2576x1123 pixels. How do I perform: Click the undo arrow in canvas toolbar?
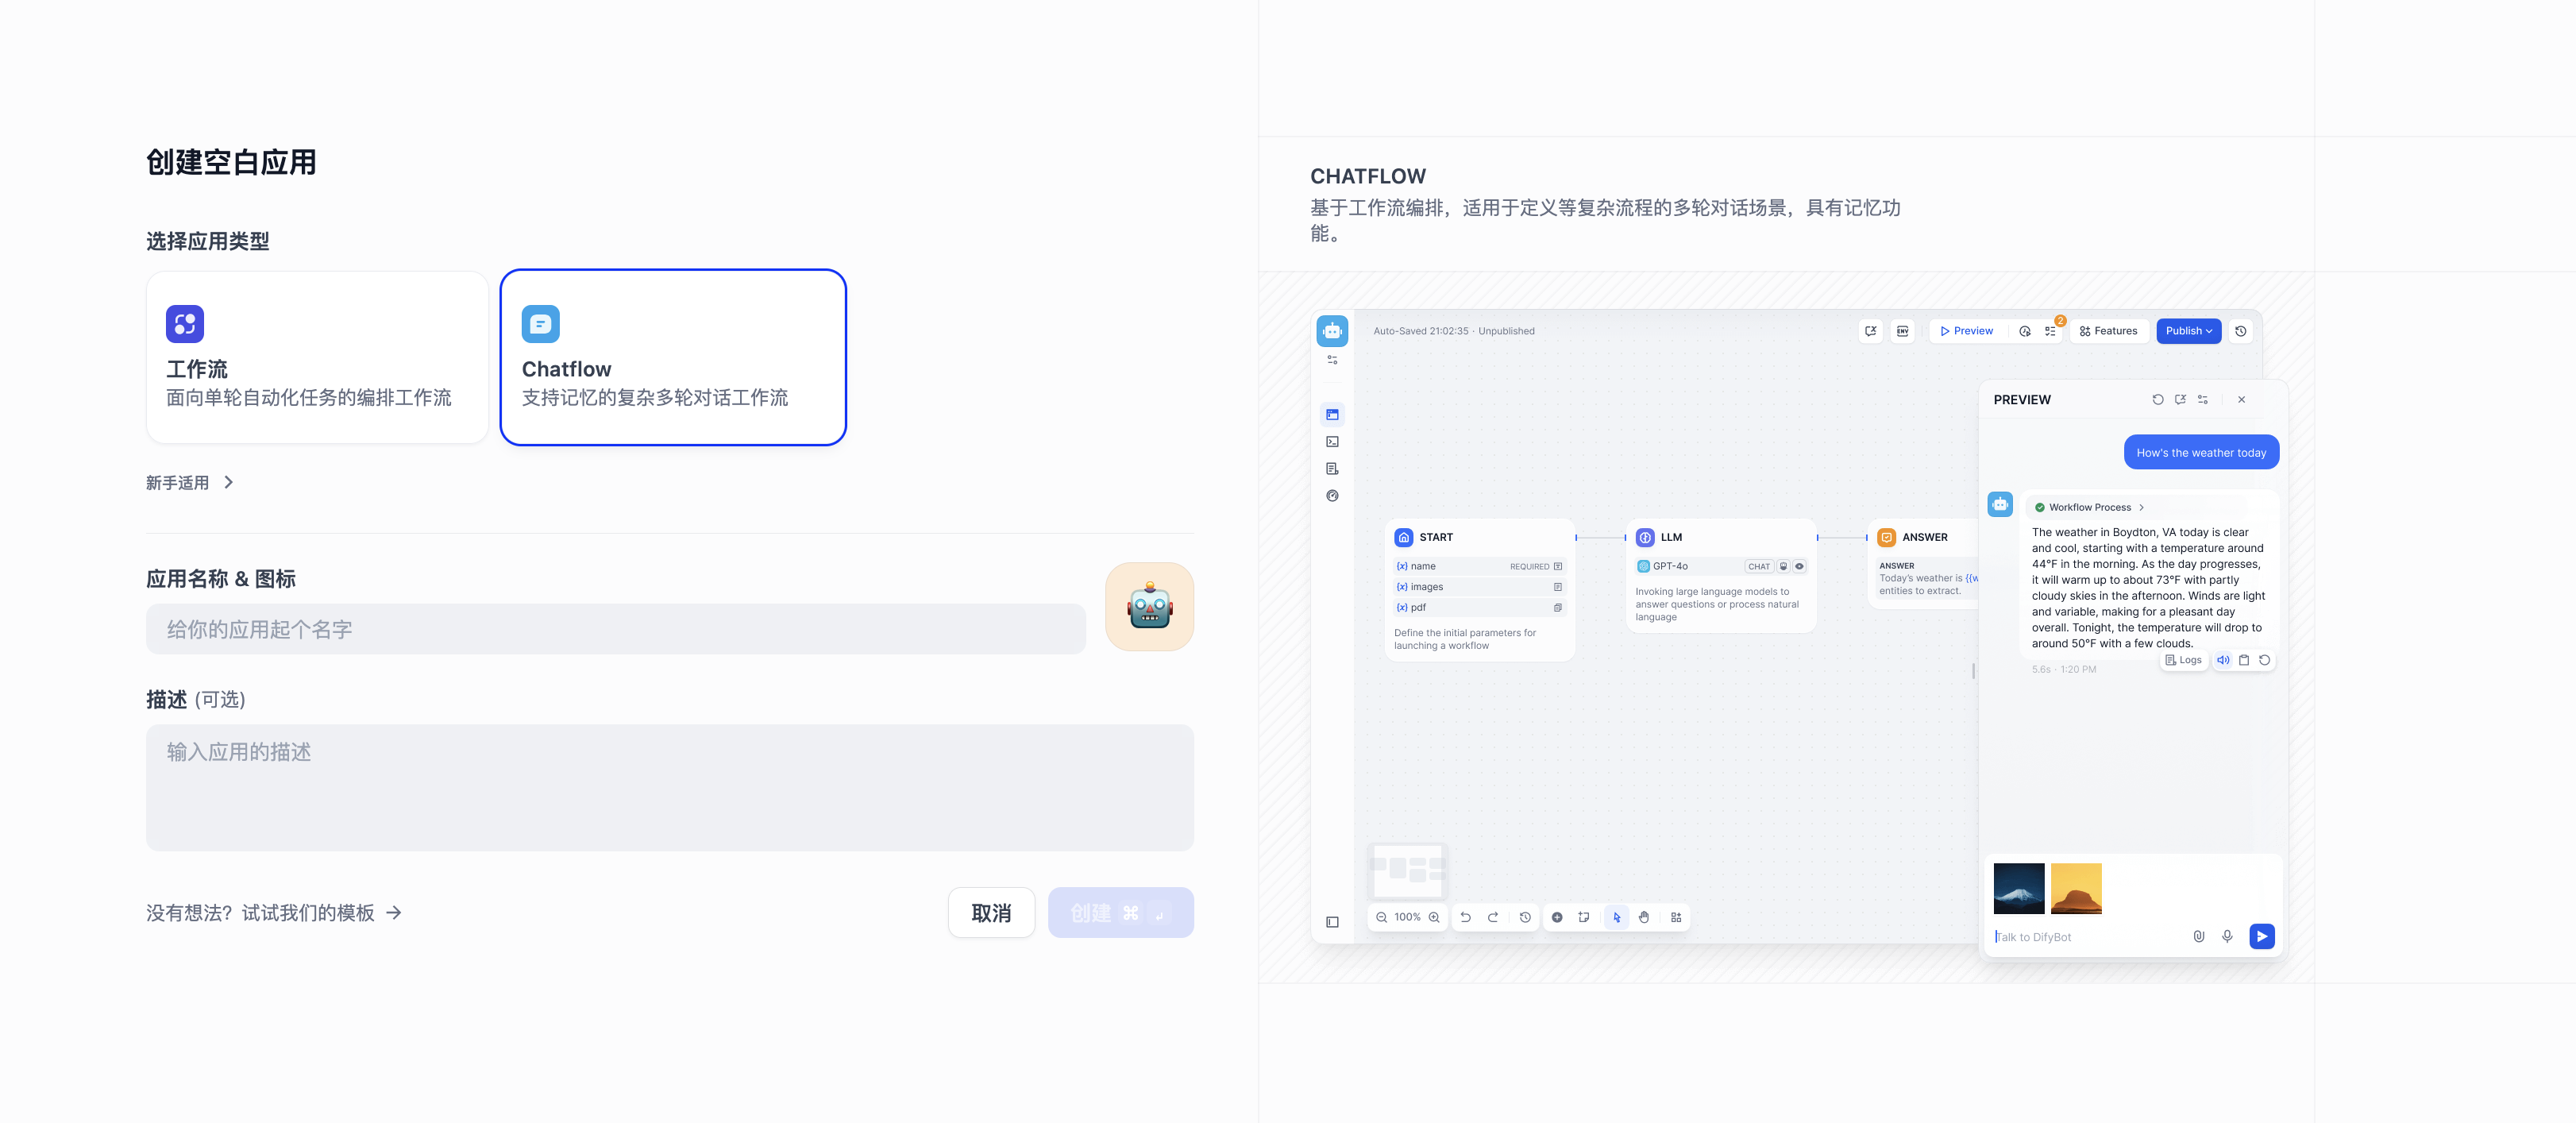tap(1465, 918)
